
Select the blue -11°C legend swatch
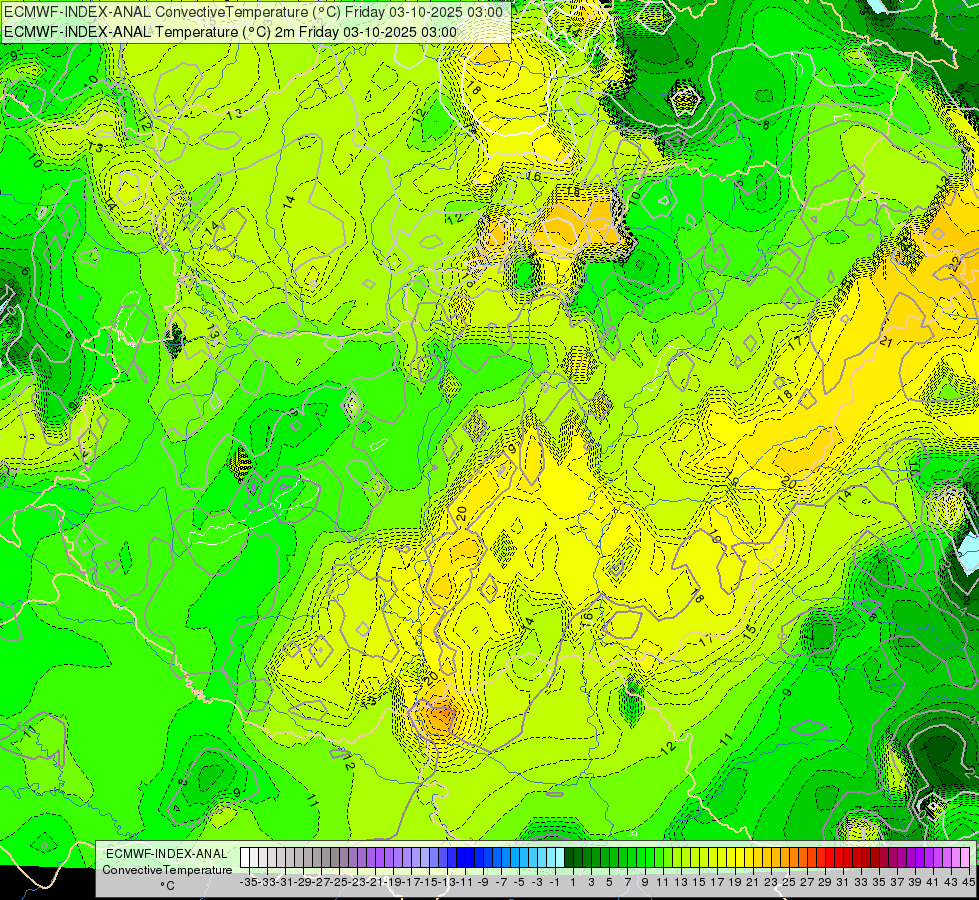point(461,858)
